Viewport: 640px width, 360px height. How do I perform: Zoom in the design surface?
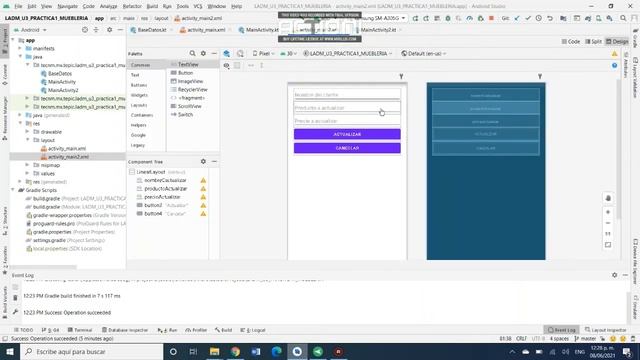(608, 212)
